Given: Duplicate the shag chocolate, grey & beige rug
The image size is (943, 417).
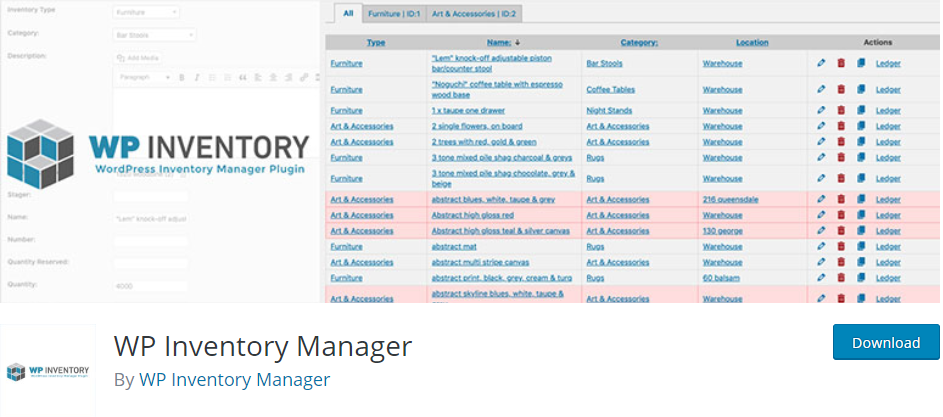Looking at the screenshot, I should coord(861,179).
